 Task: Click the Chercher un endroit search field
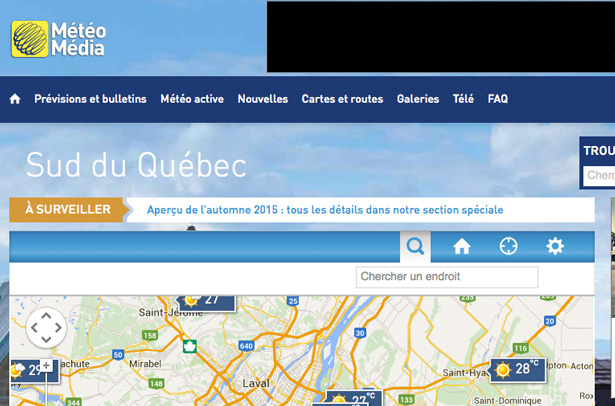point(446,277)
